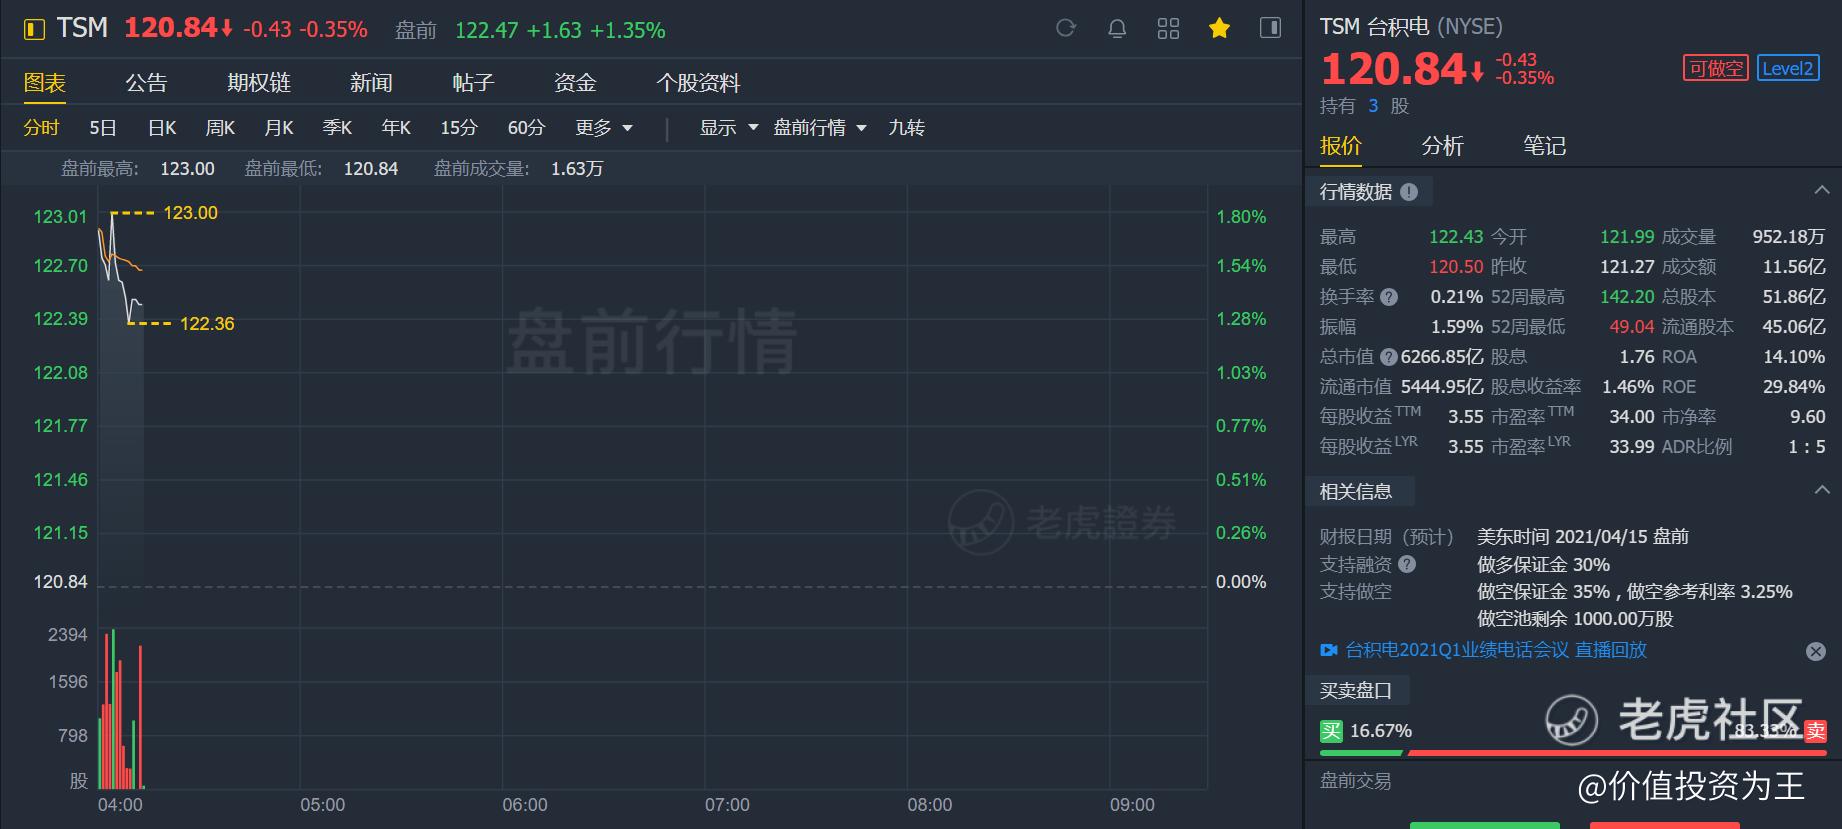The image size is (1842, 829).
Task: Select the 15分 chart period
Action: click(459, 128)
